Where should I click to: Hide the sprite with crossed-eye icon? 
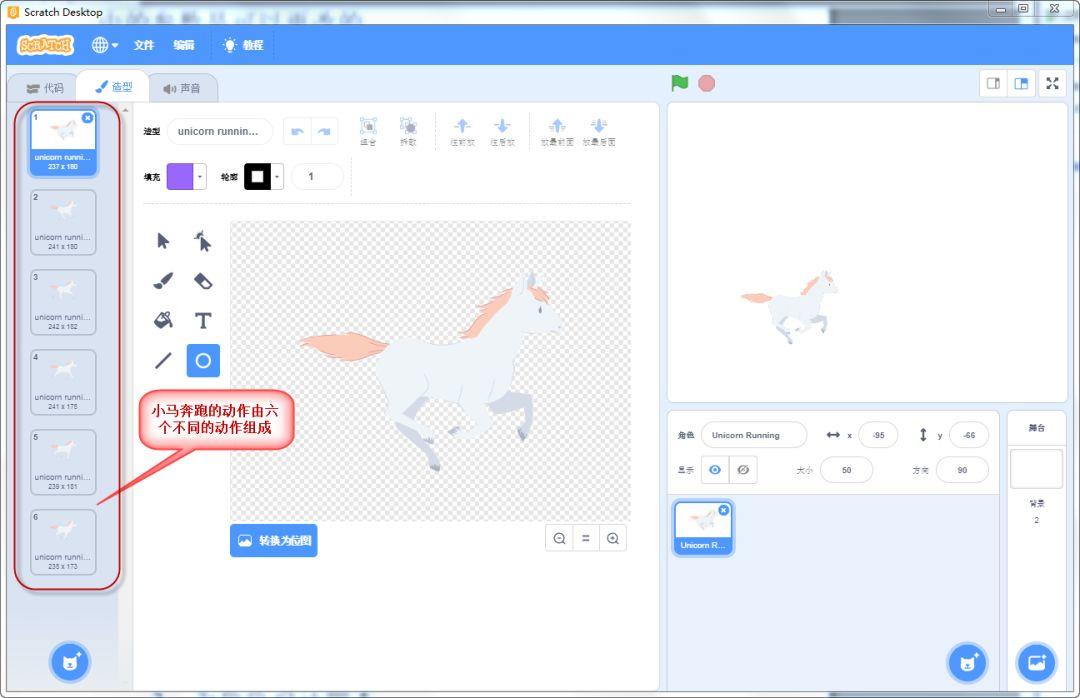click(x=743, y=470)
